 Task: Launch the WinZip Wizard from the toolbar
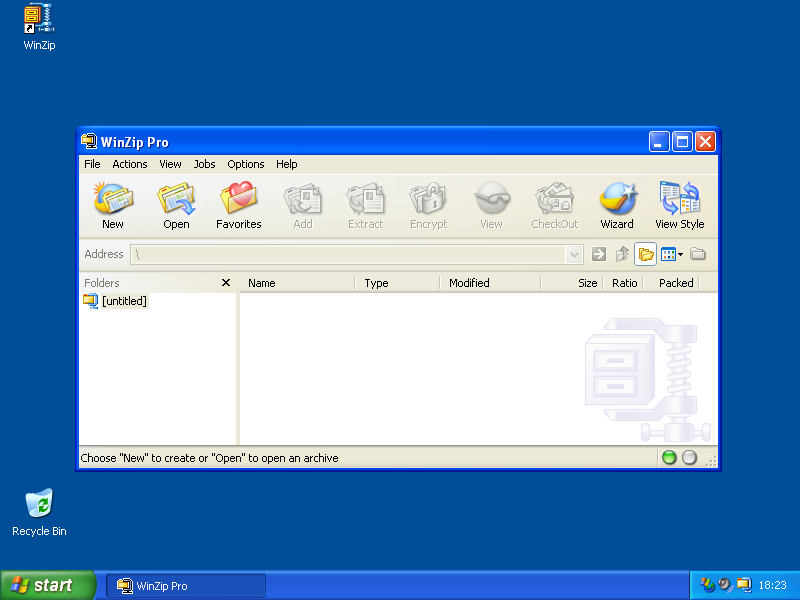coord(617,200)
